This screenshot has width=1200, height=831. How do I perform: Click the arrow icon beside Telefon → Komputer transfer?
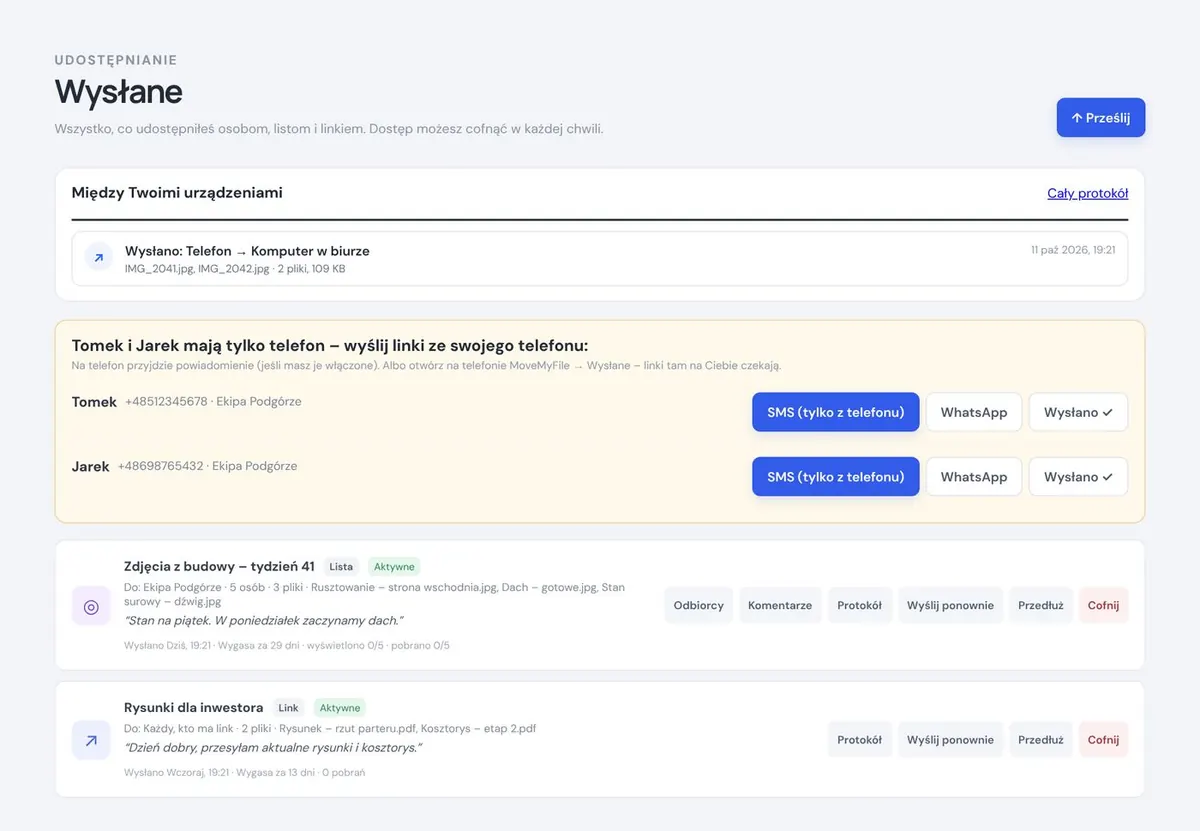(x=98, y=258)
